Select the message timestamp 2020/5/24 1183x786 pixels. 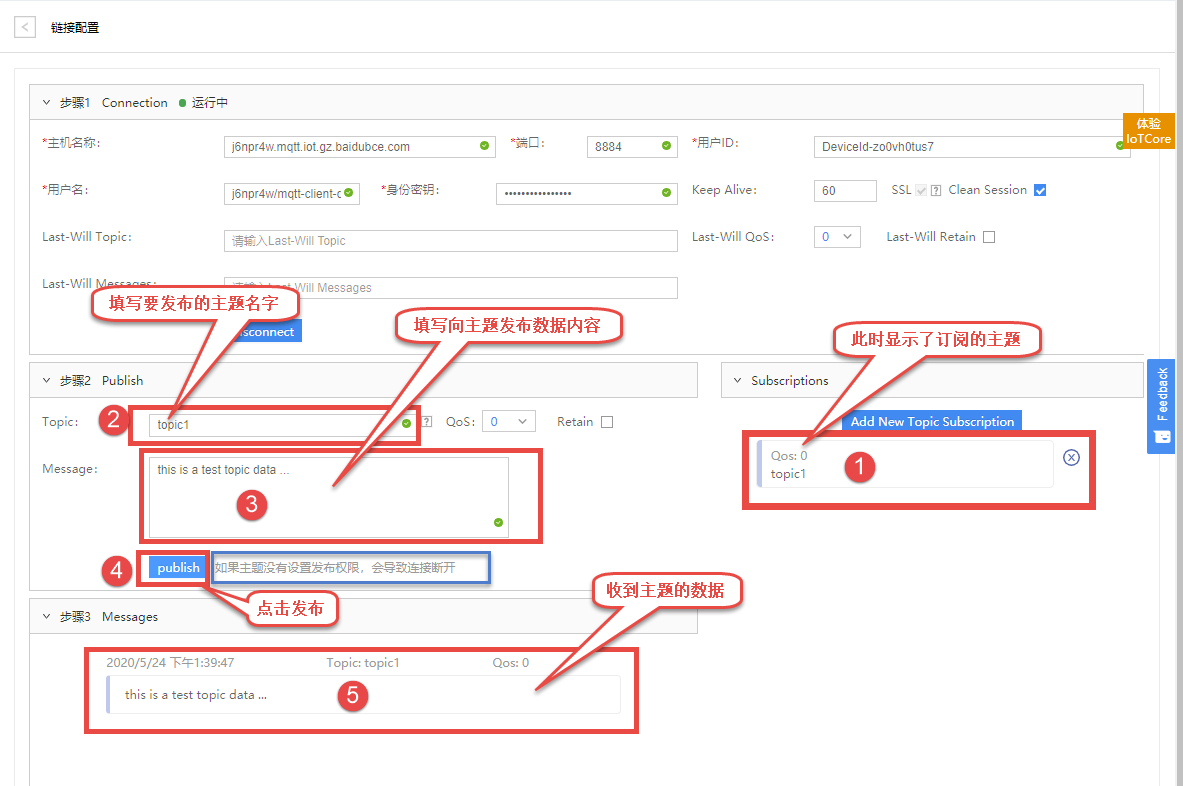pyautogui.click(x=170, y=662)
